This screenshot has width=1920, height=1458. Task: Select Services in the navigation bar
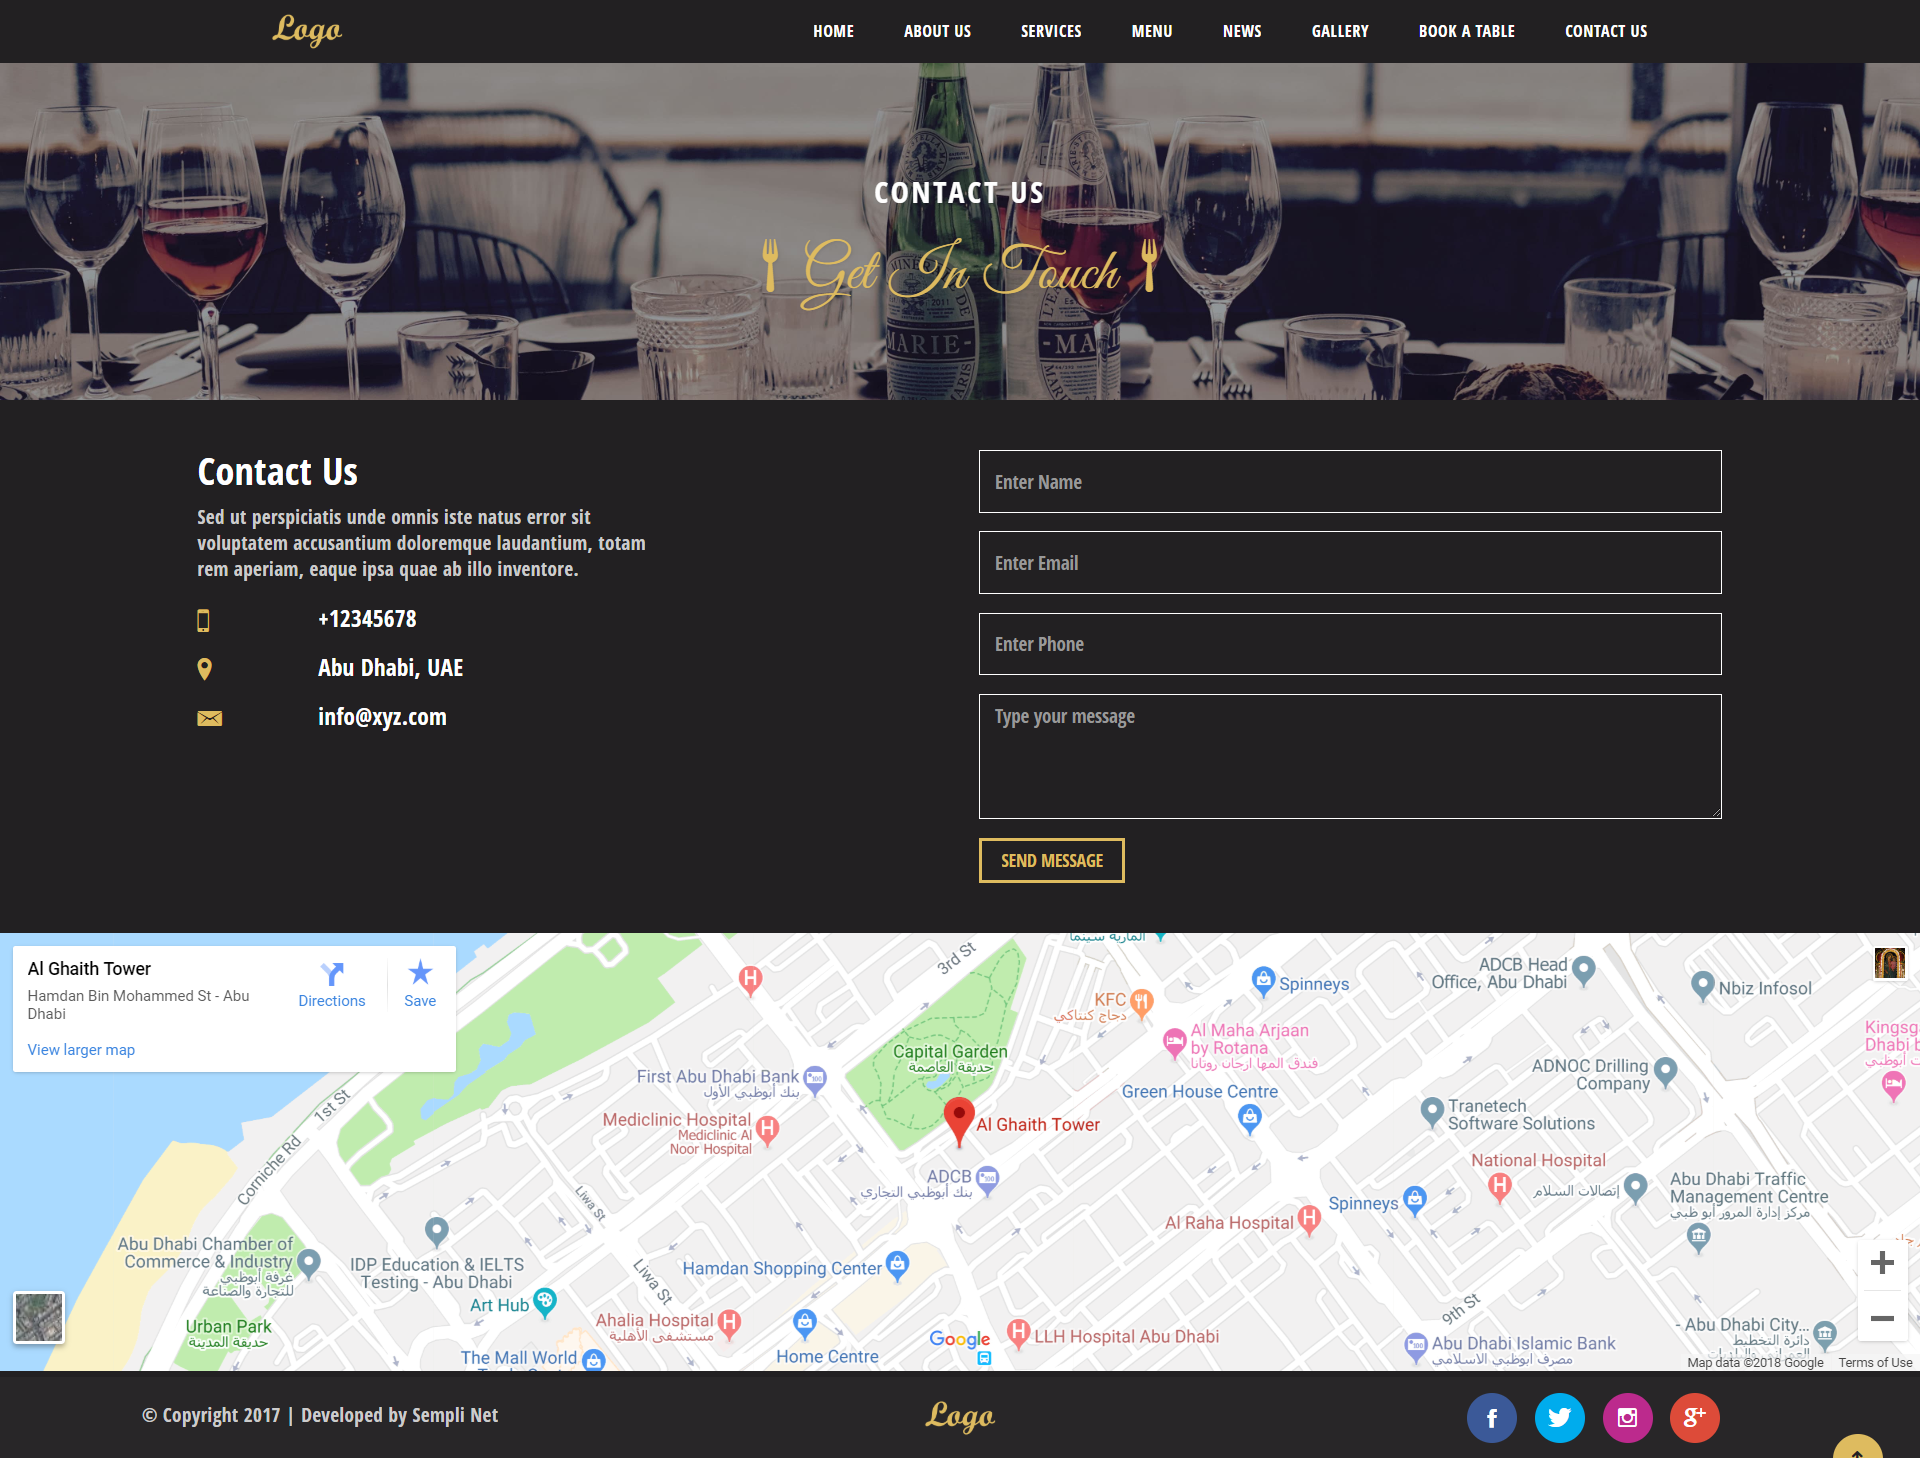1051,31
